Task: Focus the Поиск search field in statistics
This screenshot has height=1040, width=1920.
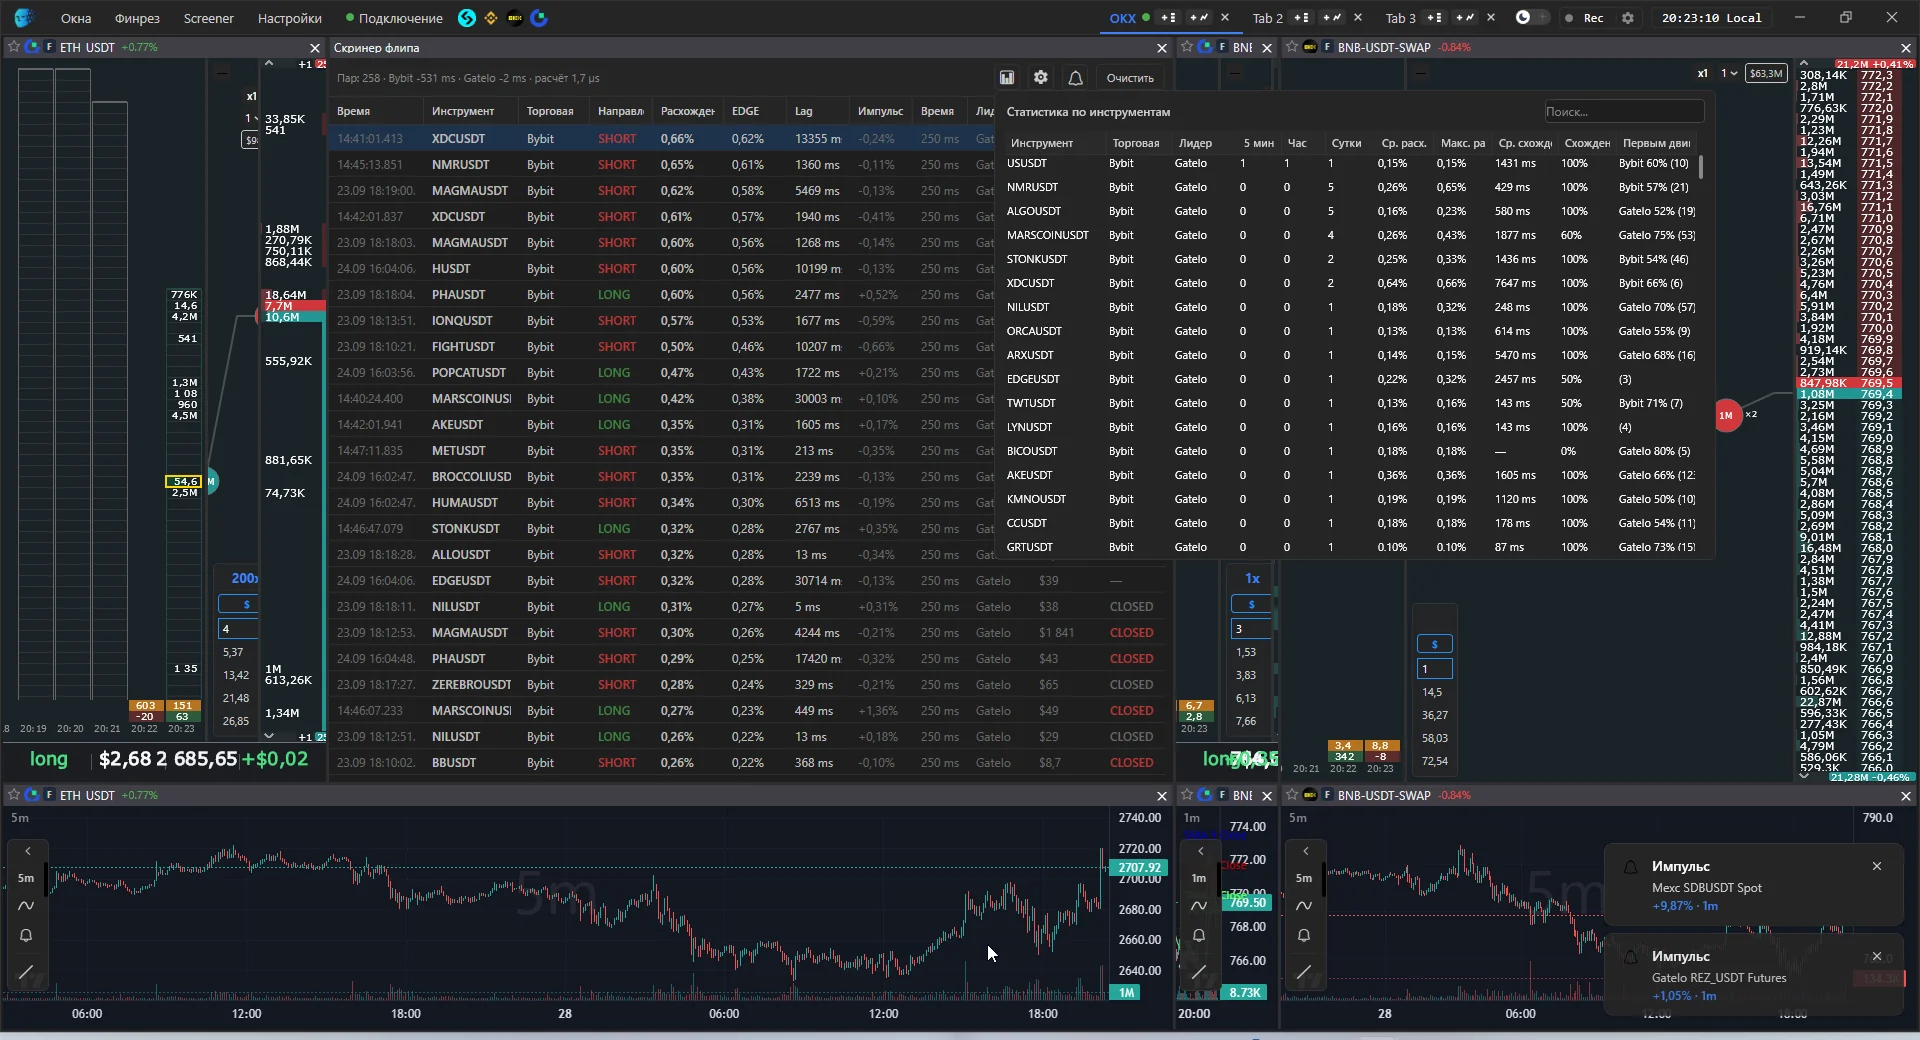Action: [1623, 112]
